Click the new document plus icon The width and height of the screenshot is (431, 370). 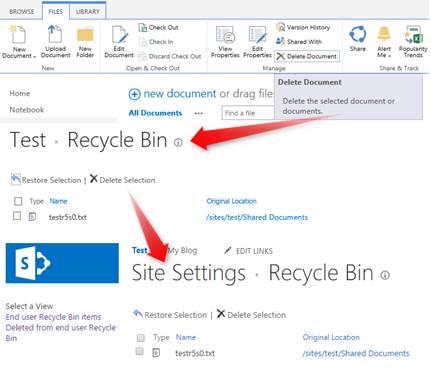pos(135,94)
